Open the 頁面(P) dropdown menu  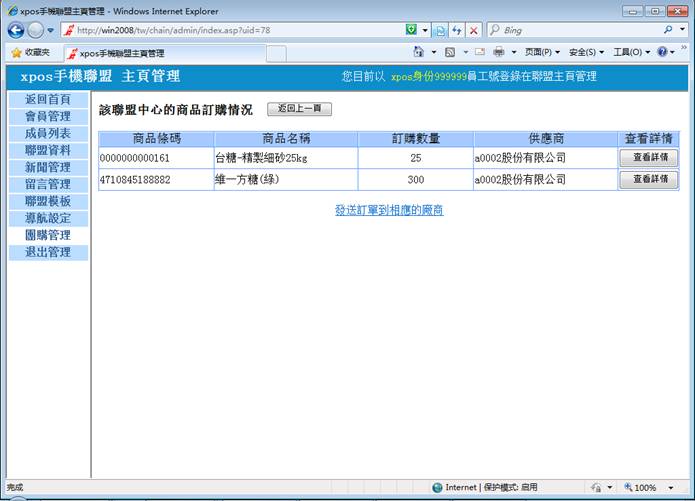click(x=543, y=52)
